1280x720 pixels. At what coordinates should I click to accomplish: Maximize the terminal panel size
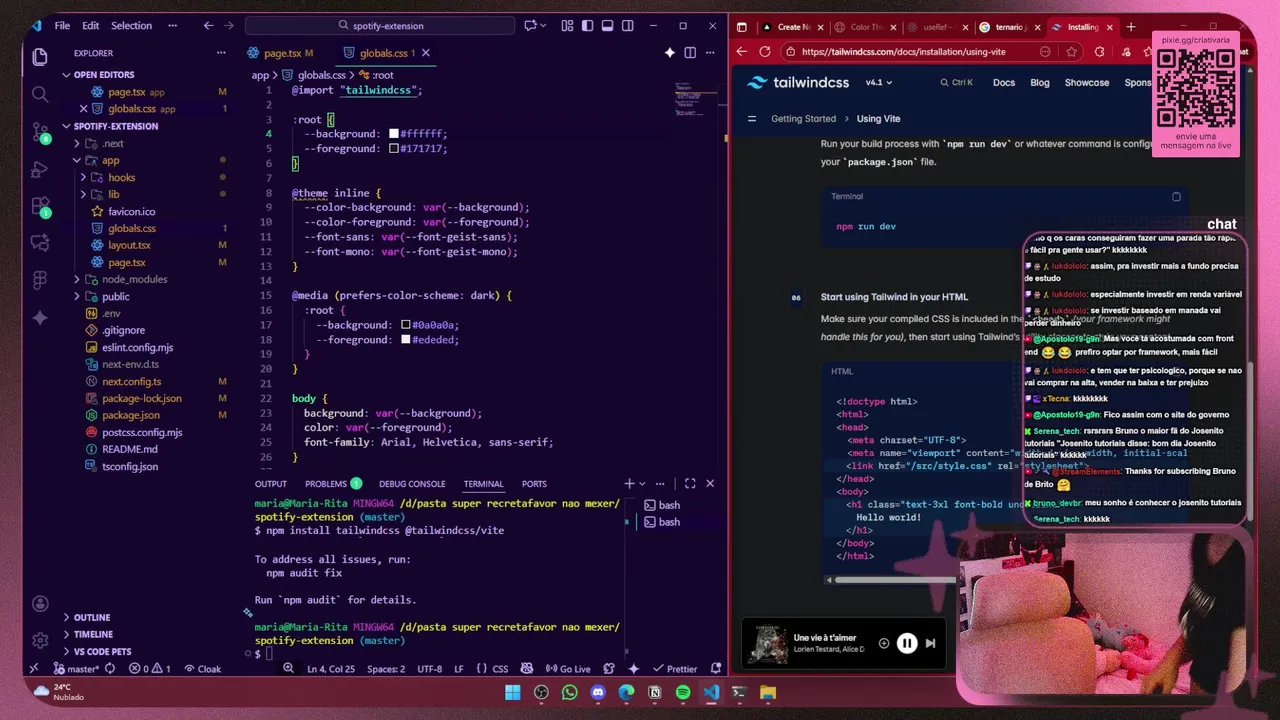[690, 484]
